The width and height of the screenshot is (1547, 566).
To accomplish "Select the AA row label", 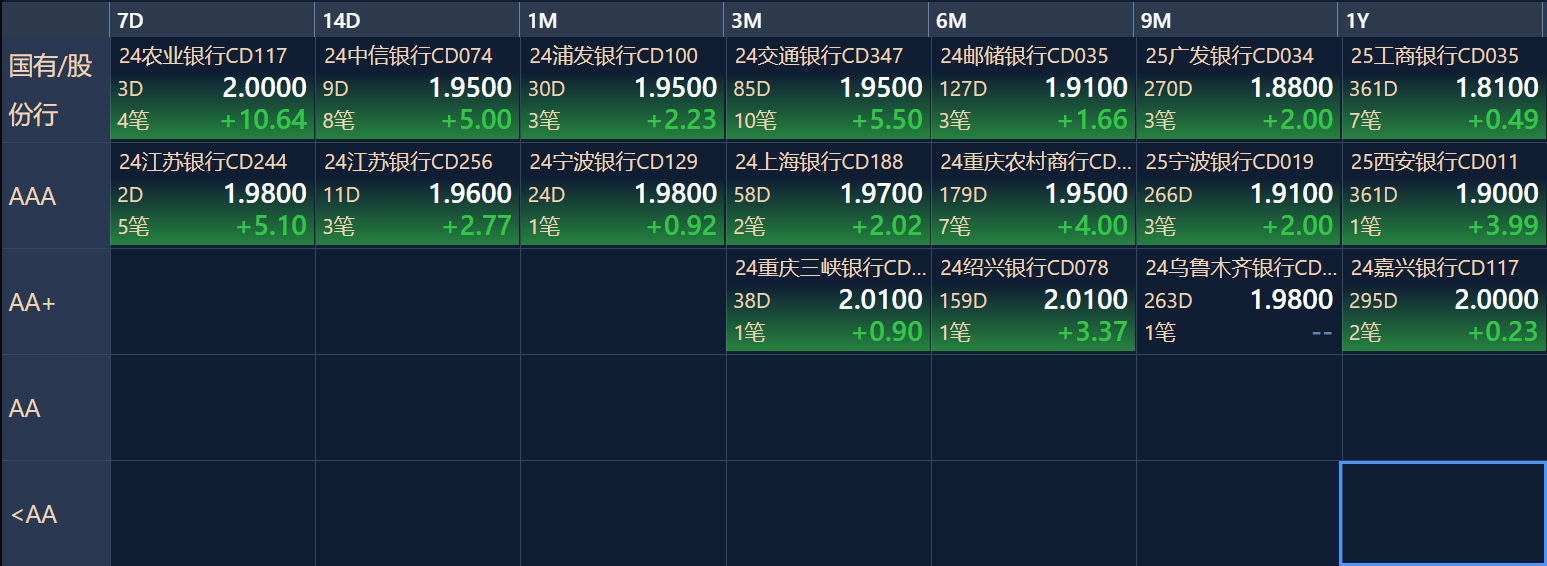I will pyautogui.click(x=55, y=408).
